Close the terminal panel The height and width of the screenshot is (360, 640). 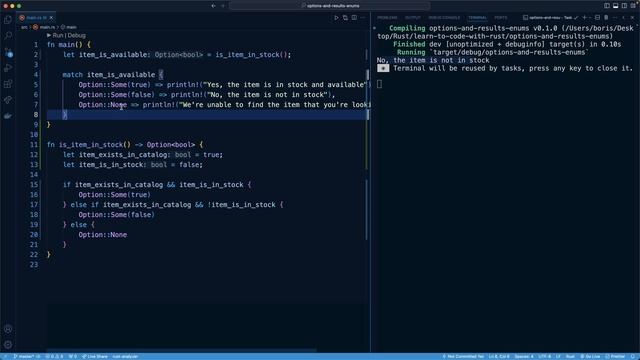pos(632,18)
